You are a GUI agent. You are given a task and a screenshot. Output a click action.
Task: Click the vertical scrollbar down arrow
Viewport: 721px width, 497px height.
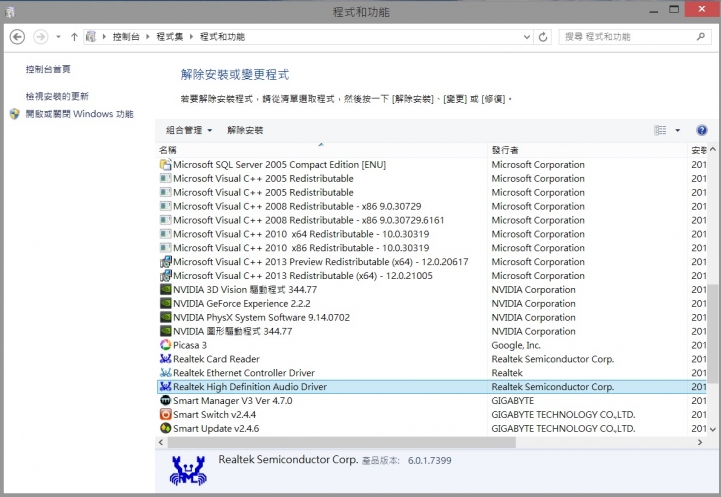(x=713, y=429)
